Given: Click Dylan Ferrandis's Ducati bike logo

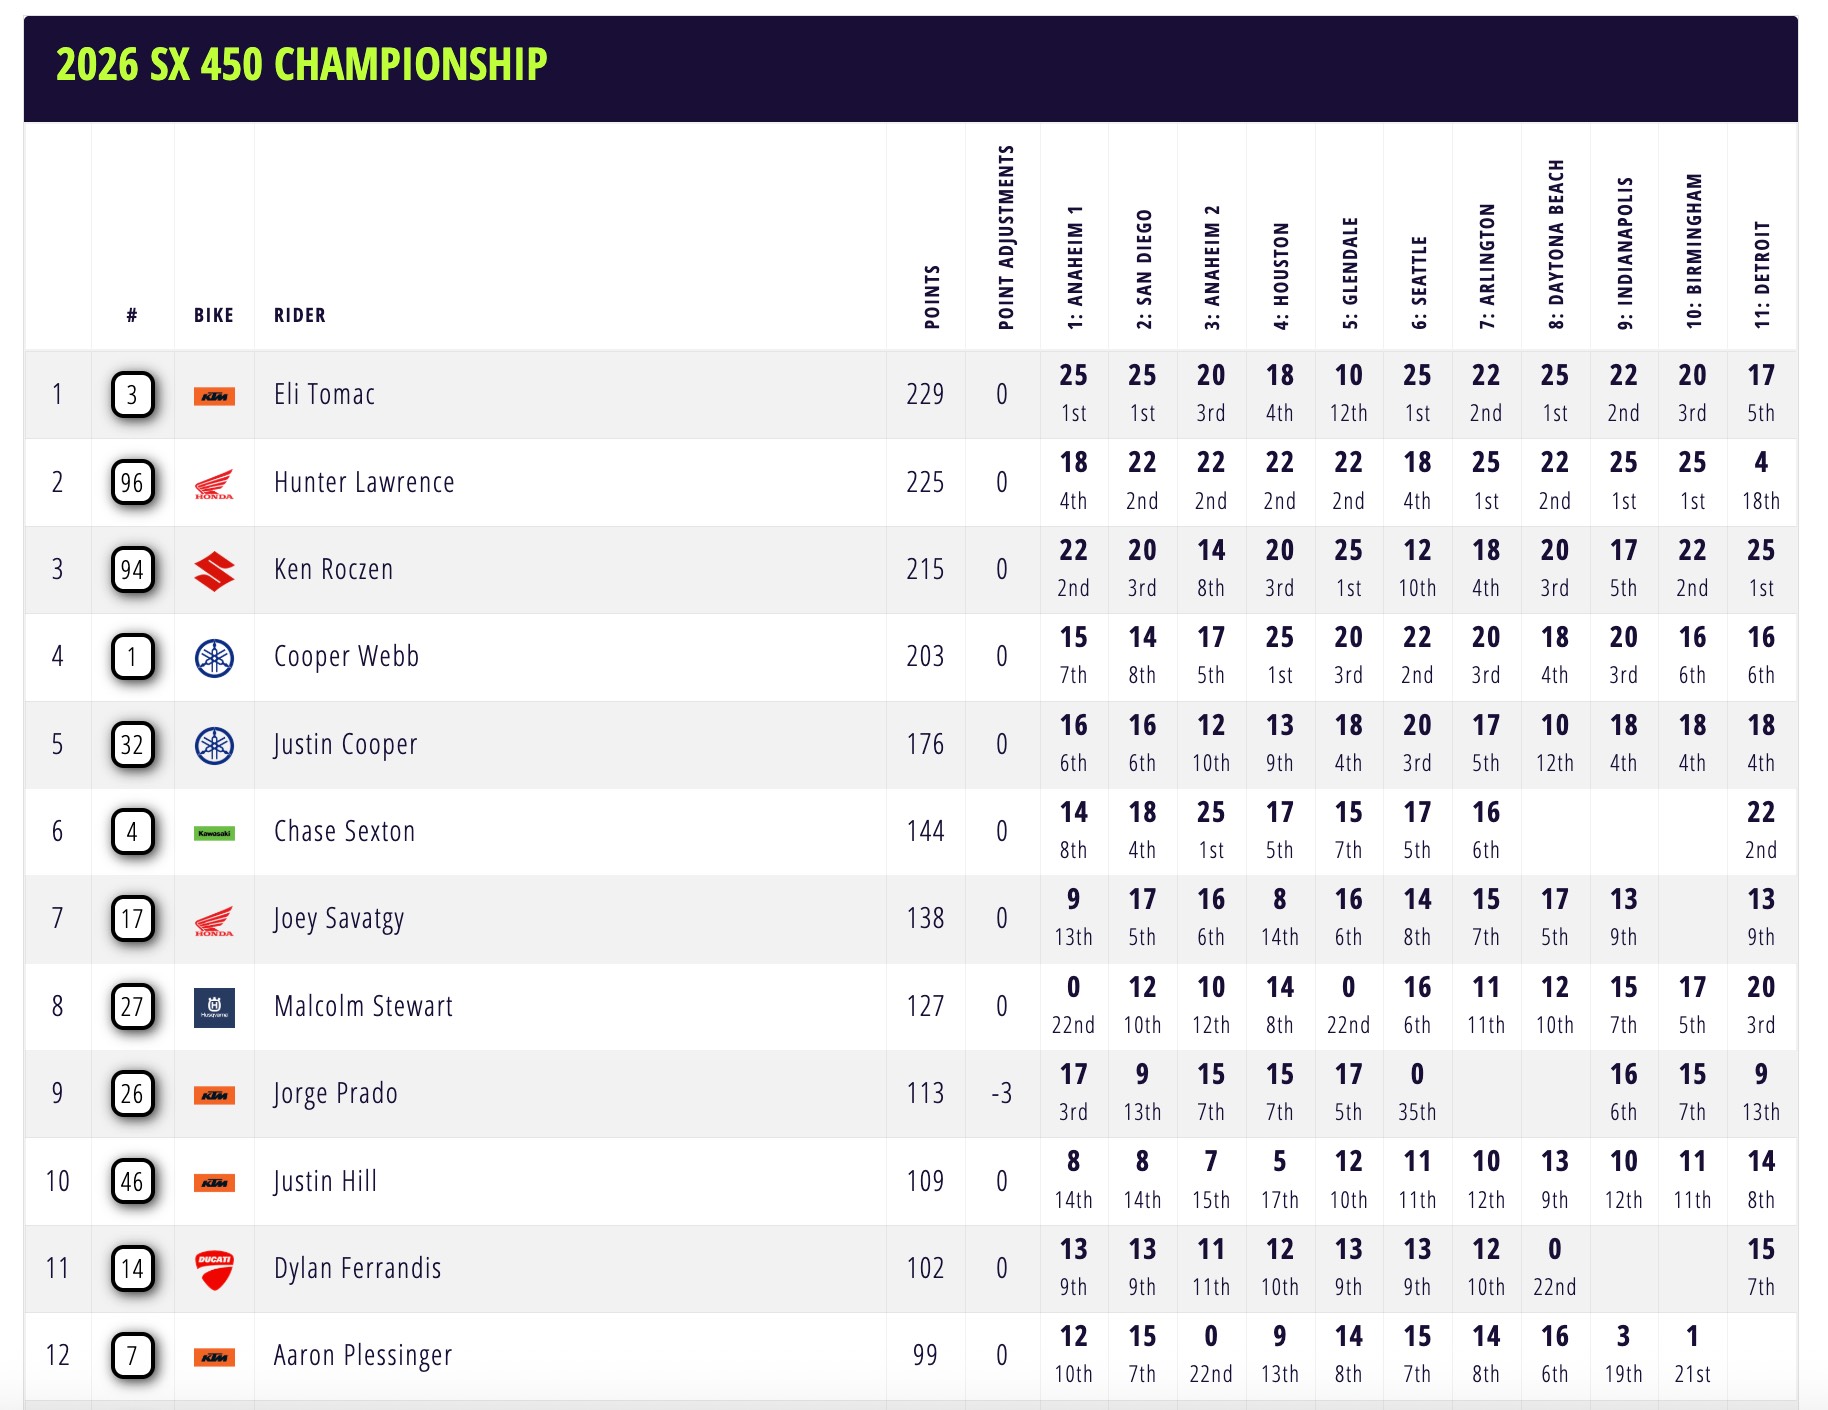Looking at the screenshot, I should pyautogui.click(x=214, y=1269).
